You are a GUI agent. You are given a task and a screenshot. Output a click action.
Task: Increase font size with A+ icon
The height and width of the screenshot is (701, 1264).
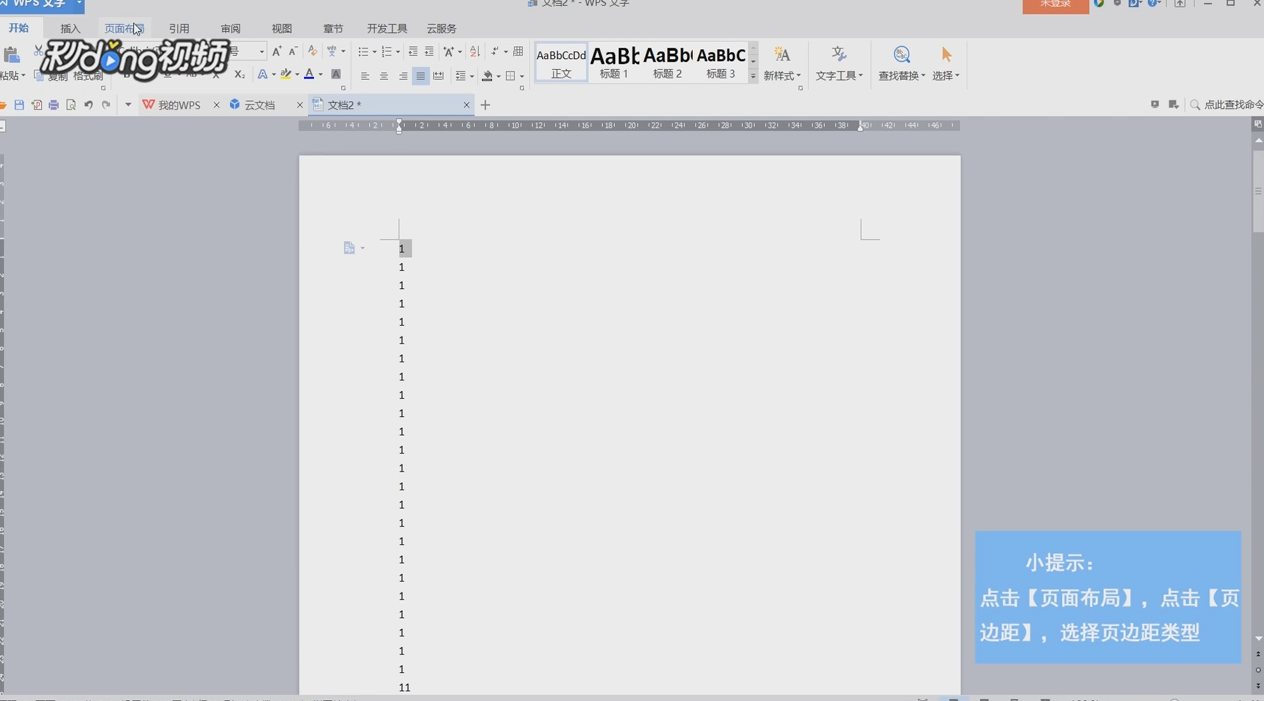pos(277,51)
